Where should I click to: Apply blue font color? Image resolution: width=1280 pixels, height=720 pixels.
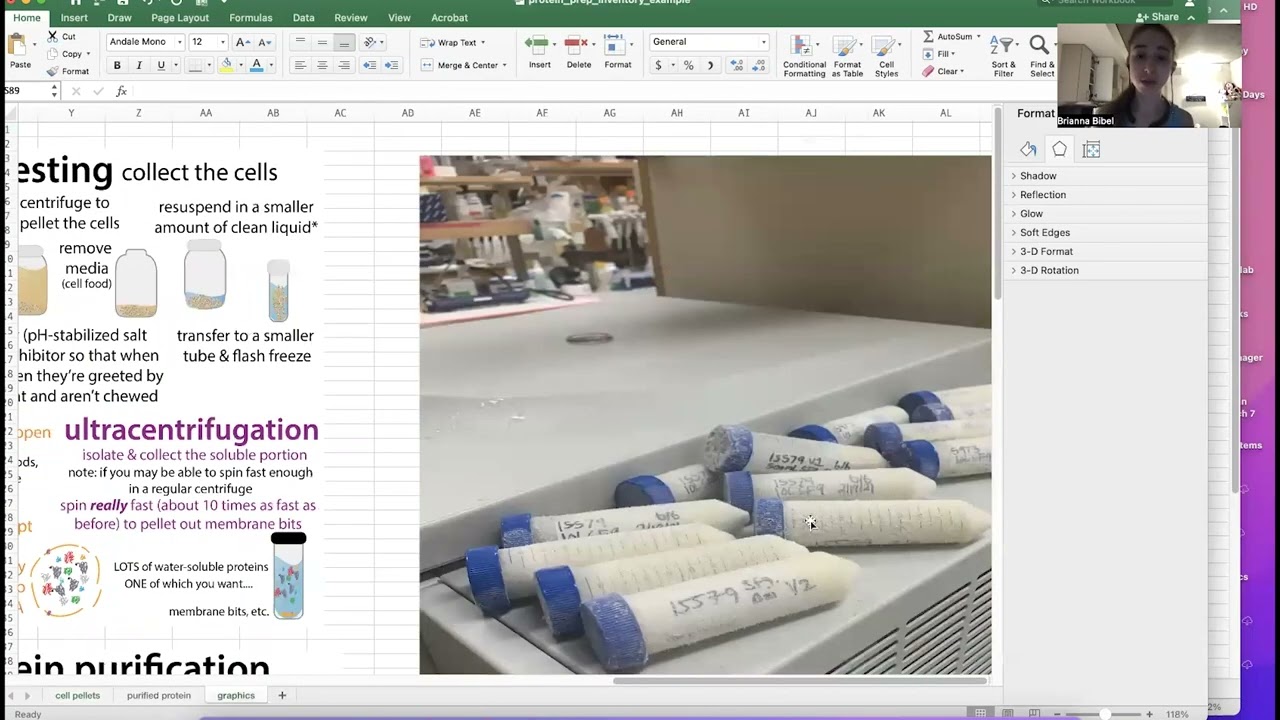point(257,65)
